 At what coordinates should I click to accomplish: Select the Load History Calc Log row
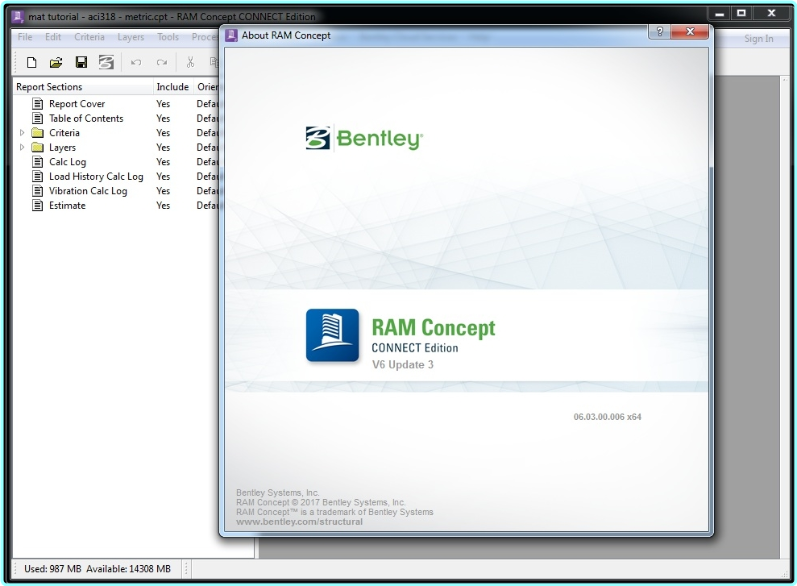tap(118, 176)
